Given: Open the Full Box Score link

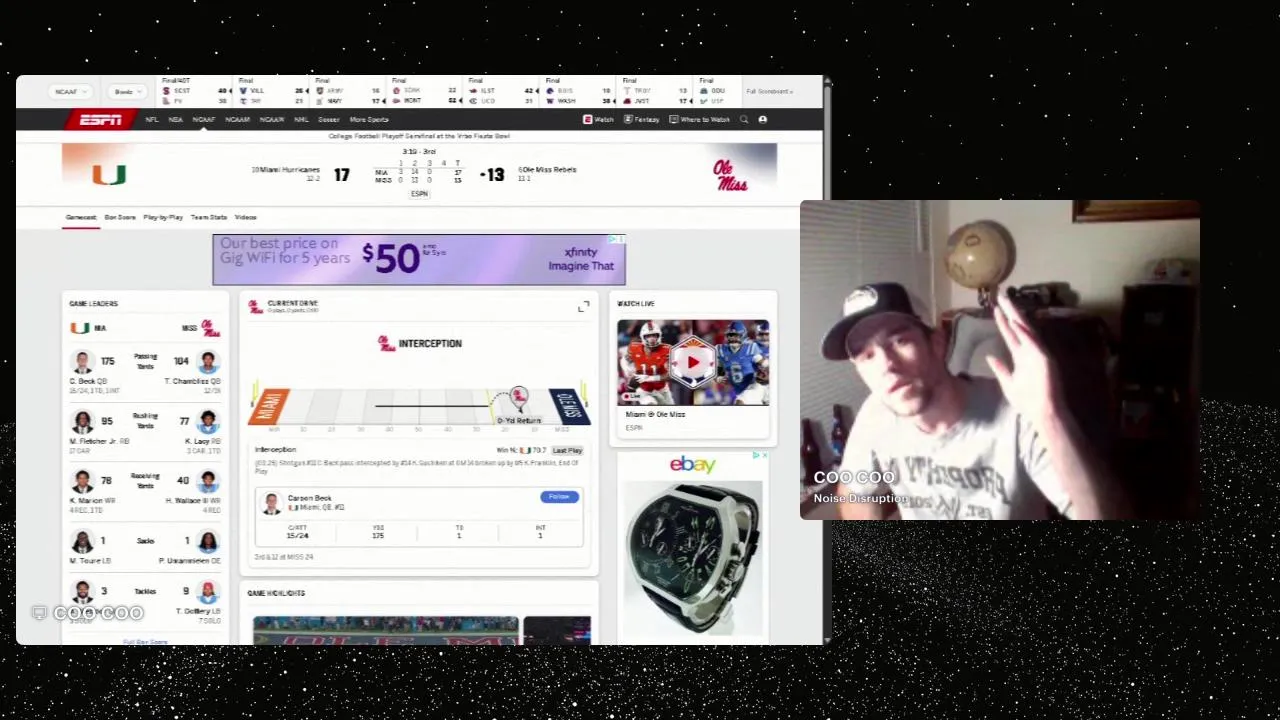Looking at the screenshot, I should [145, 641].
